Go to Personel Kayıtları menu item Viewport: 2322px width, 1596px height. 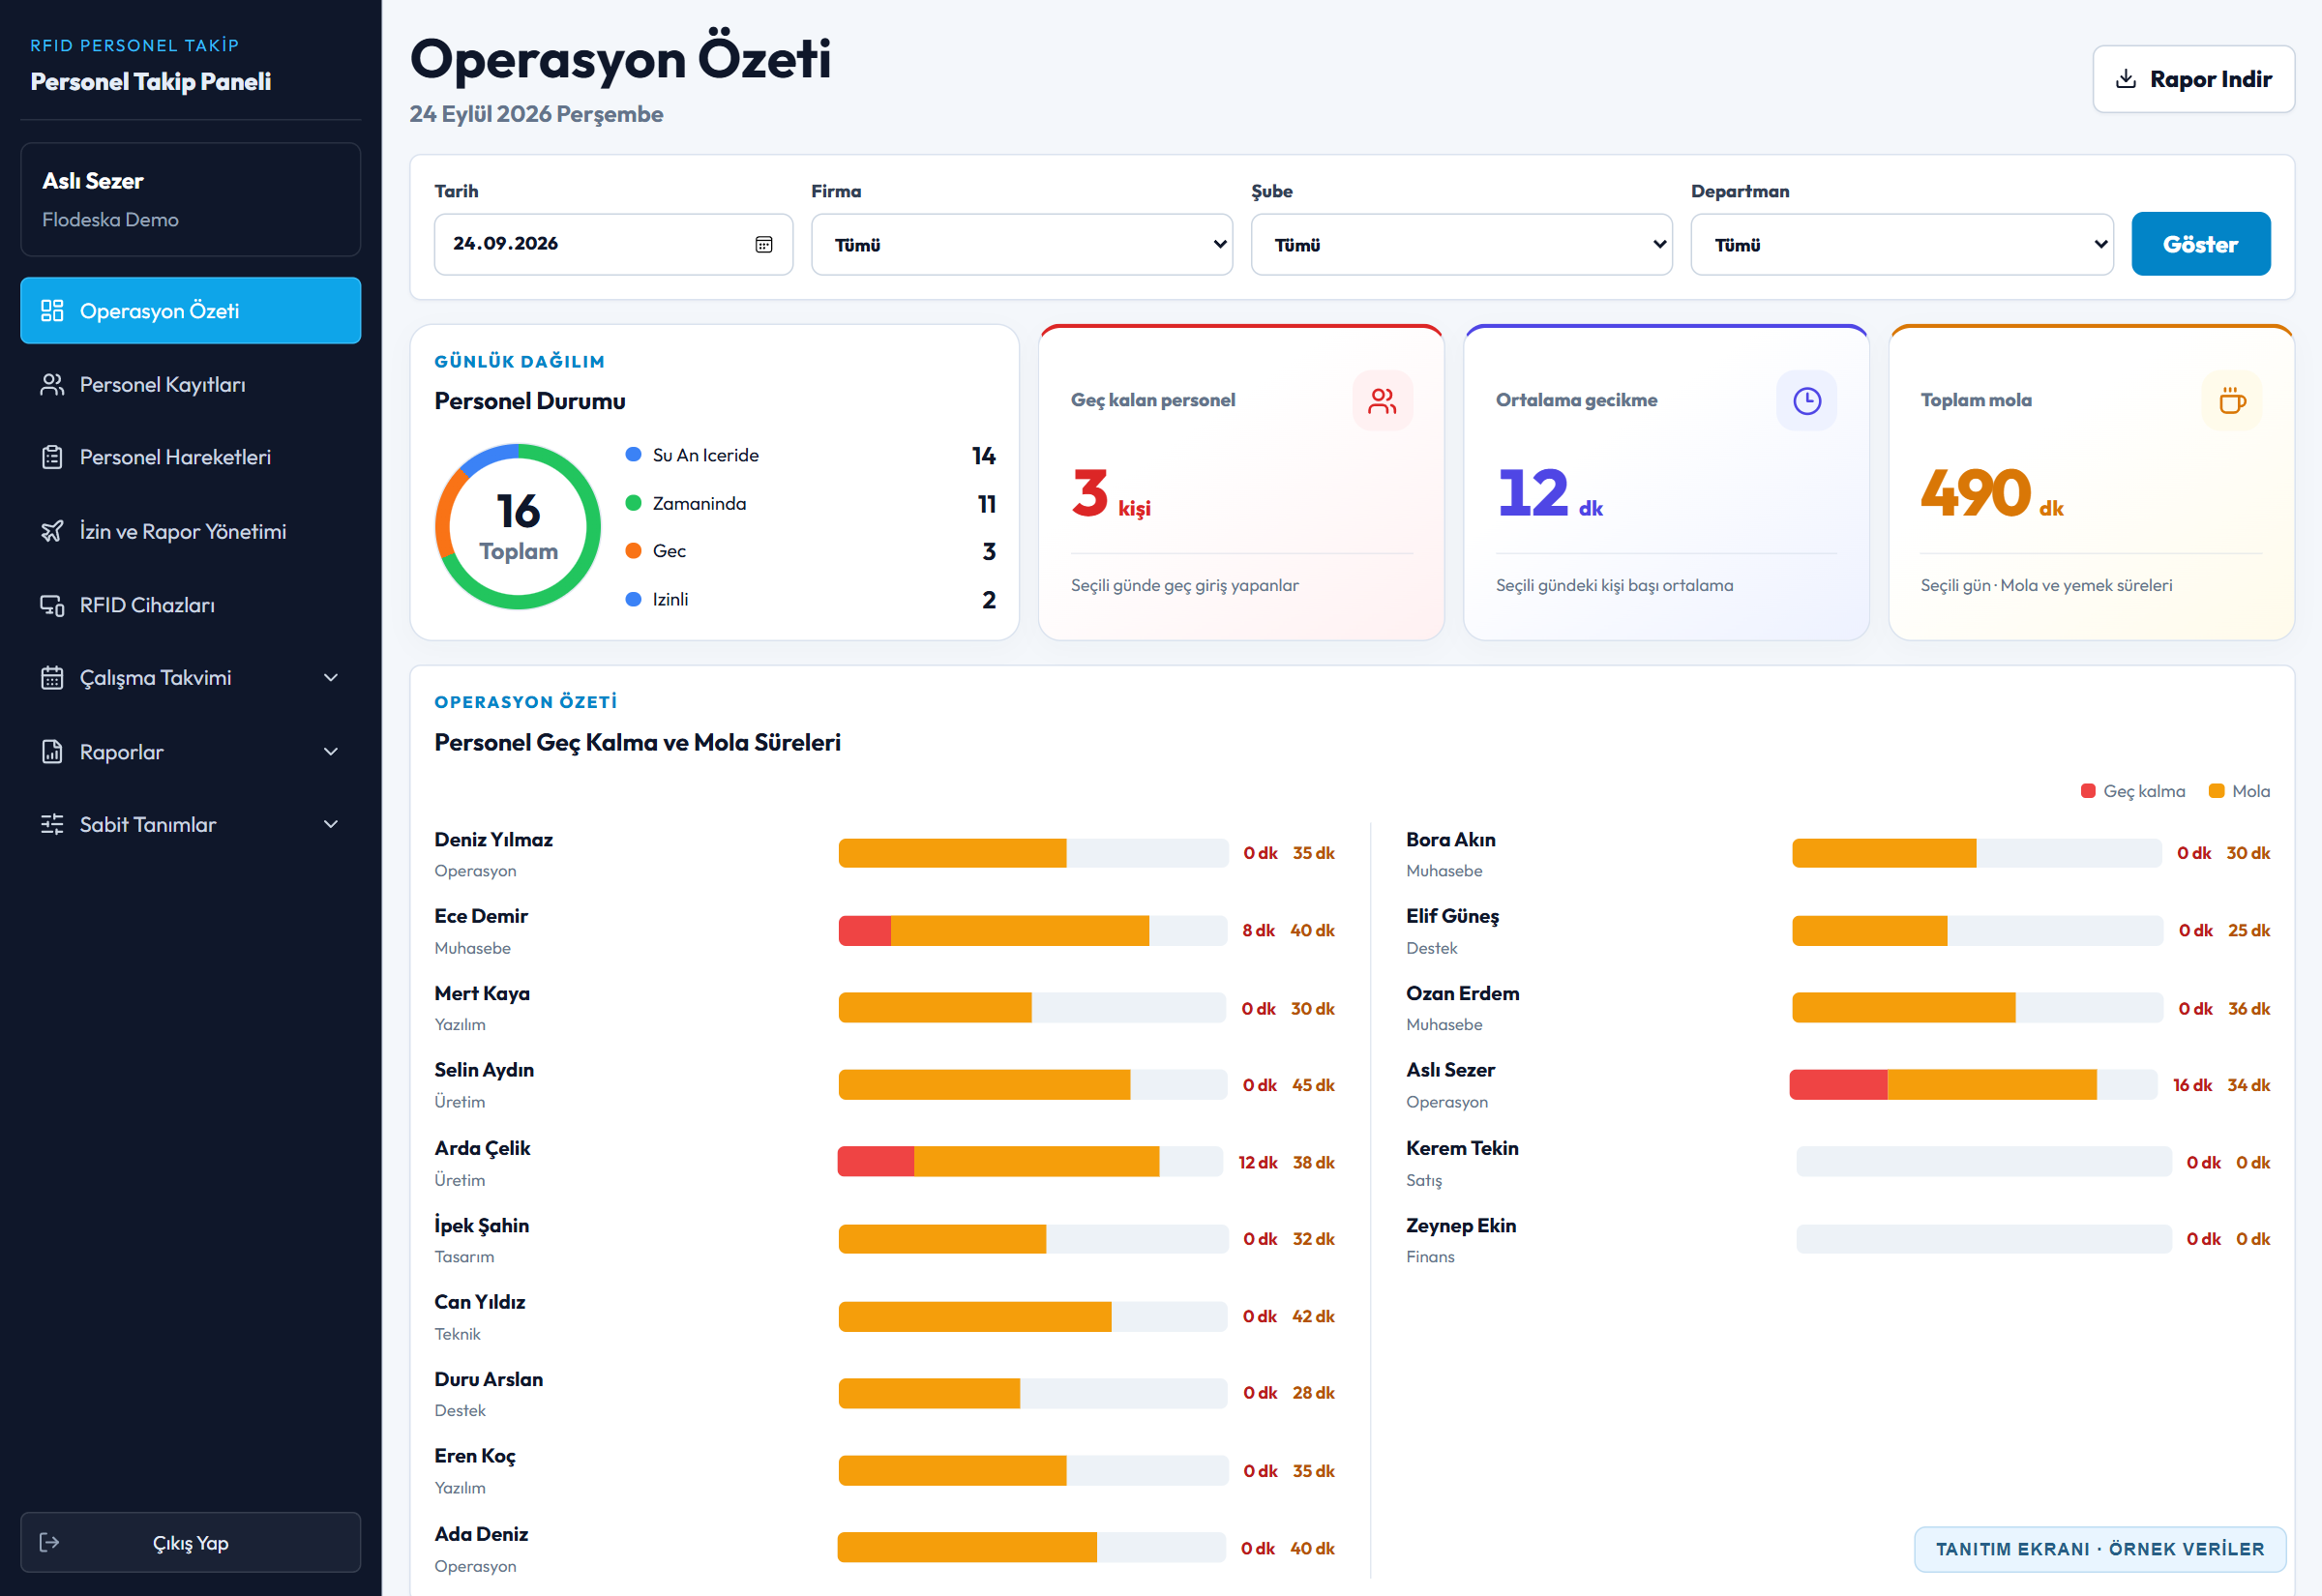(x=190, y=384)
